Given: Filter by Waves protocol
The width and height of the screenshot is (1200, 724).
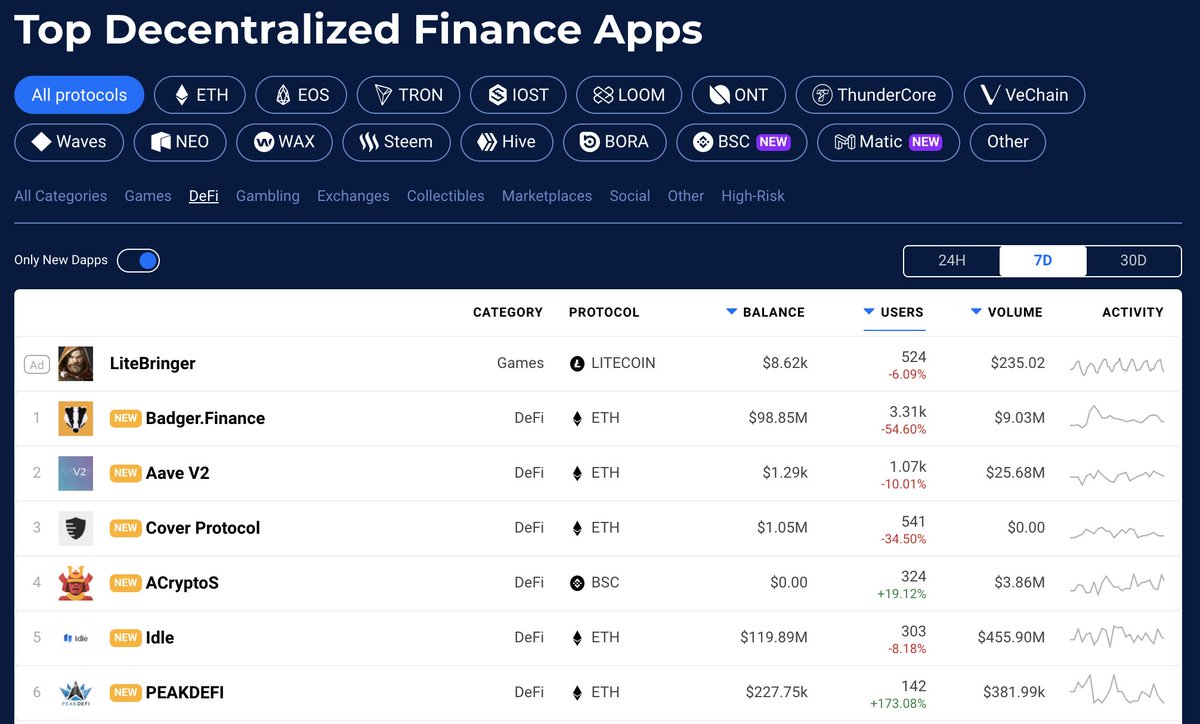Looking at the screenshot, I should [x=69, y=142].
